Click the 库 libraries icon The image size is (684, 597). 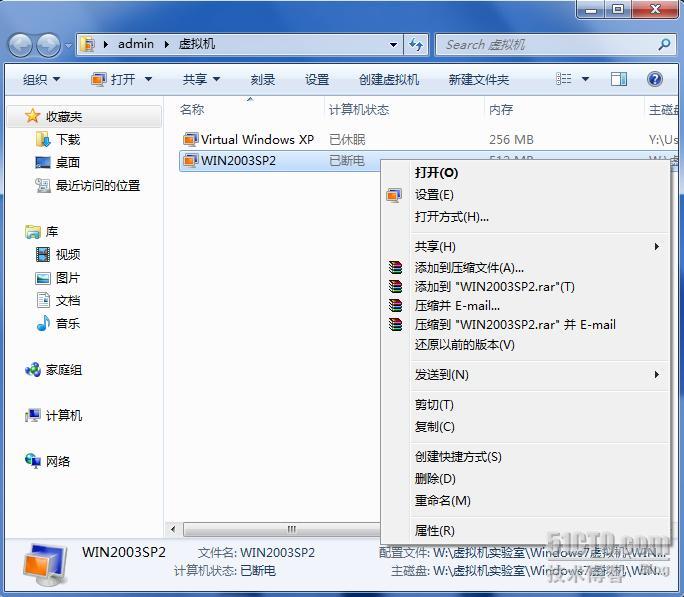pyautogui.click(x=33, y=232)
